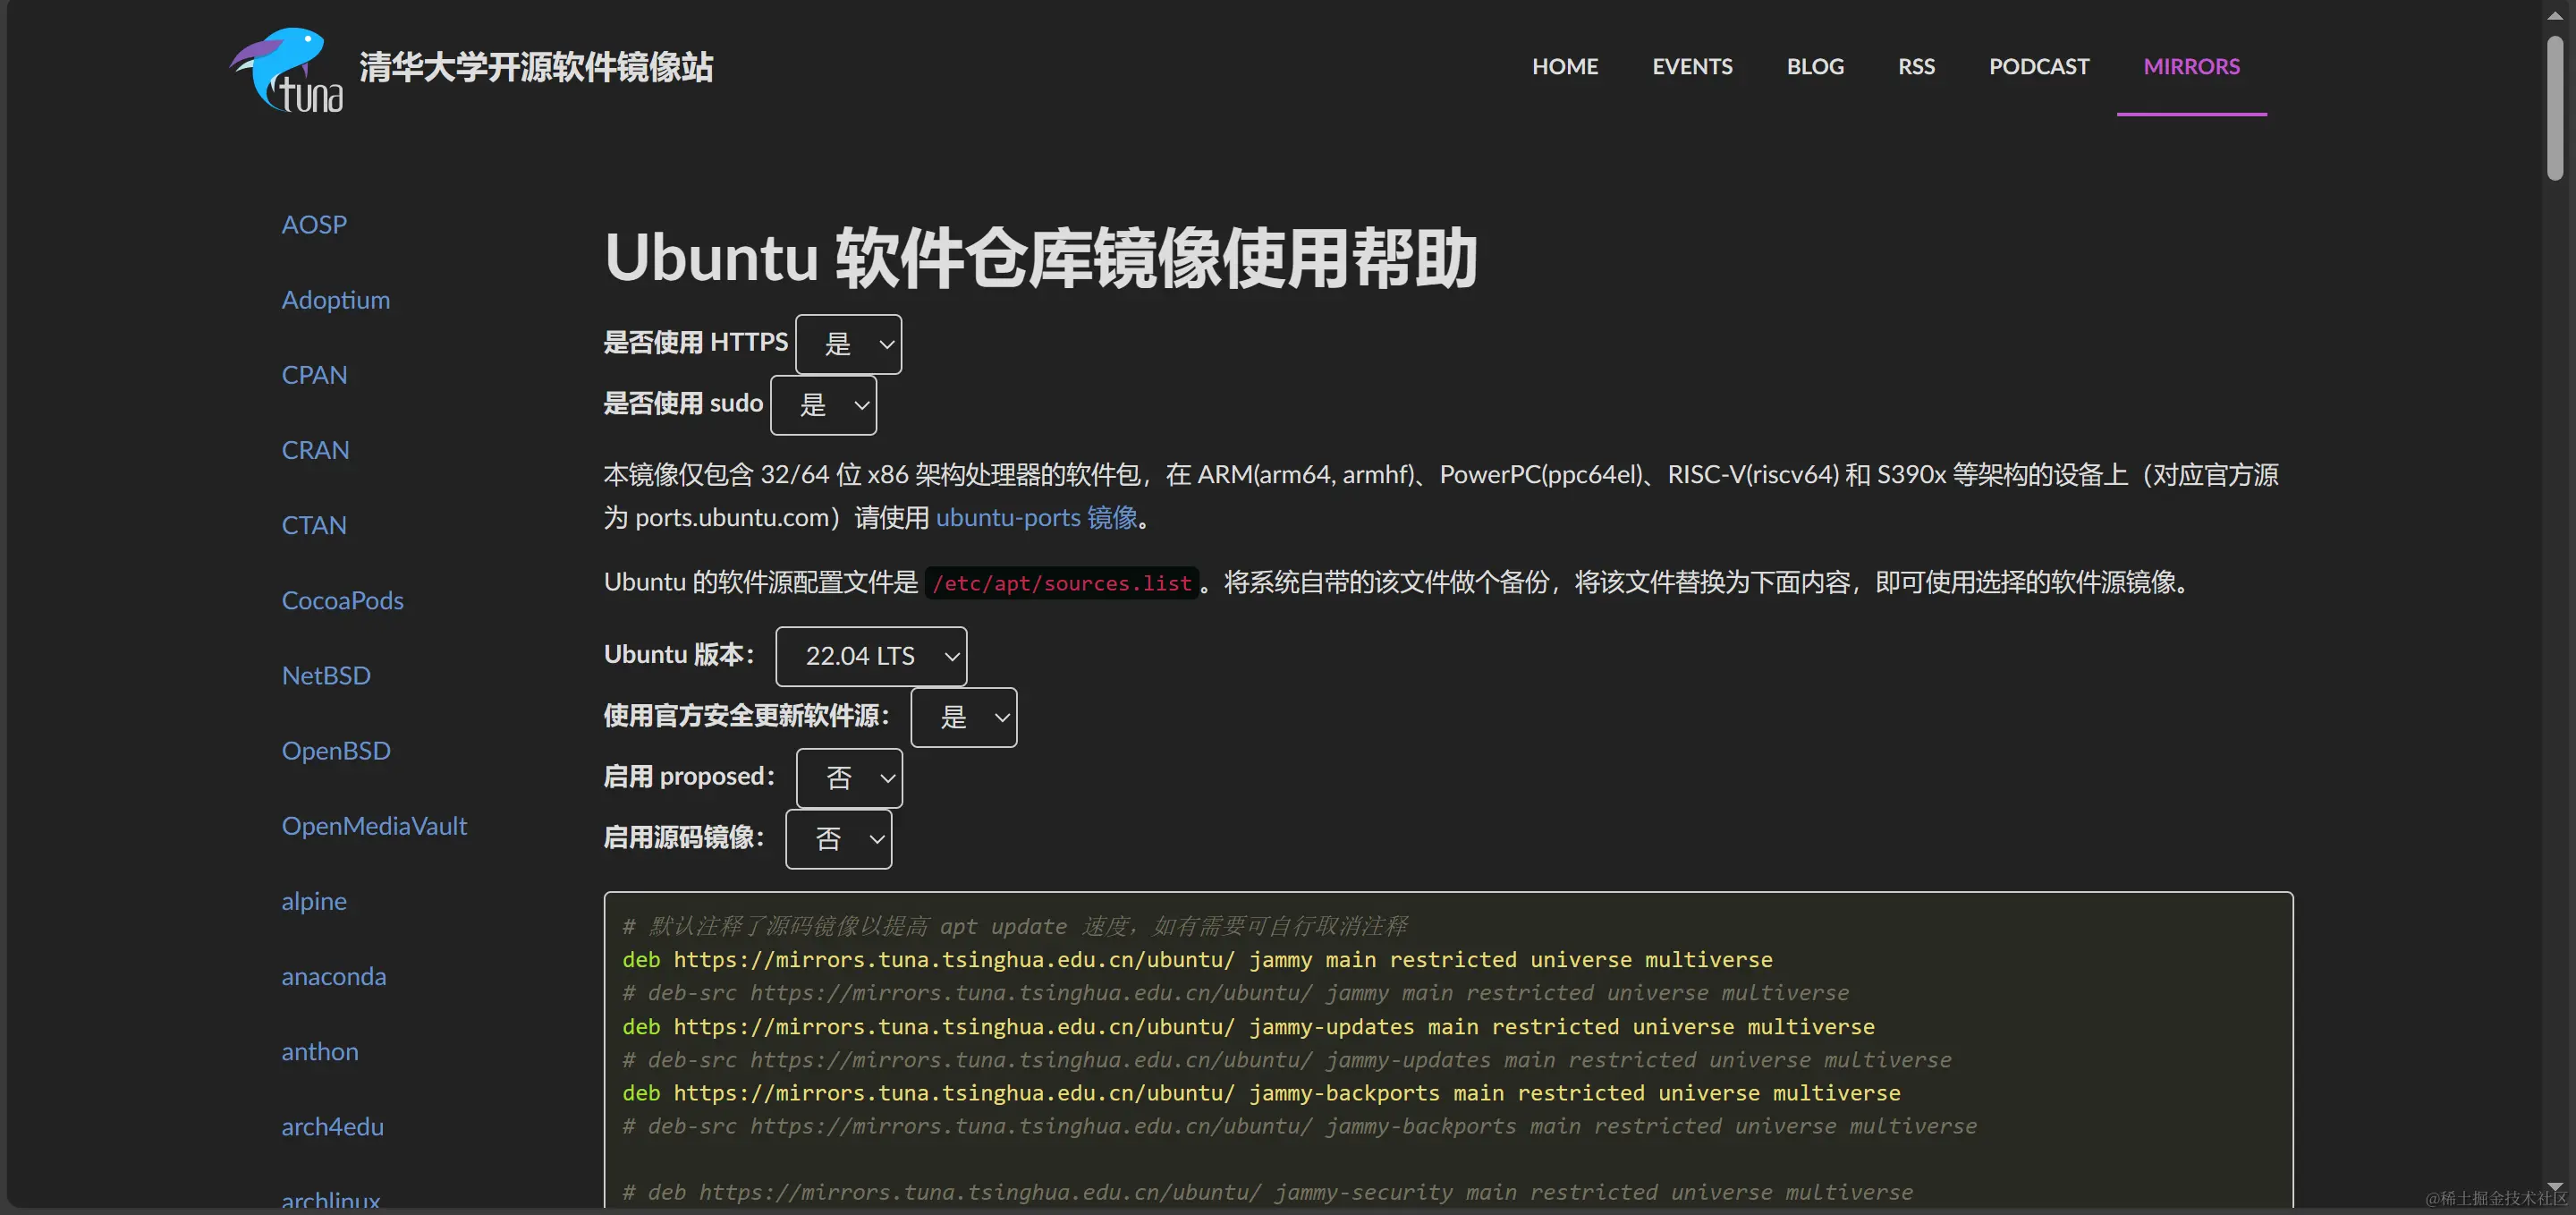Open the HTTPS usage dropdown
The width and height of the screenshot is (2576, 1215).
[x=848, y=345]
